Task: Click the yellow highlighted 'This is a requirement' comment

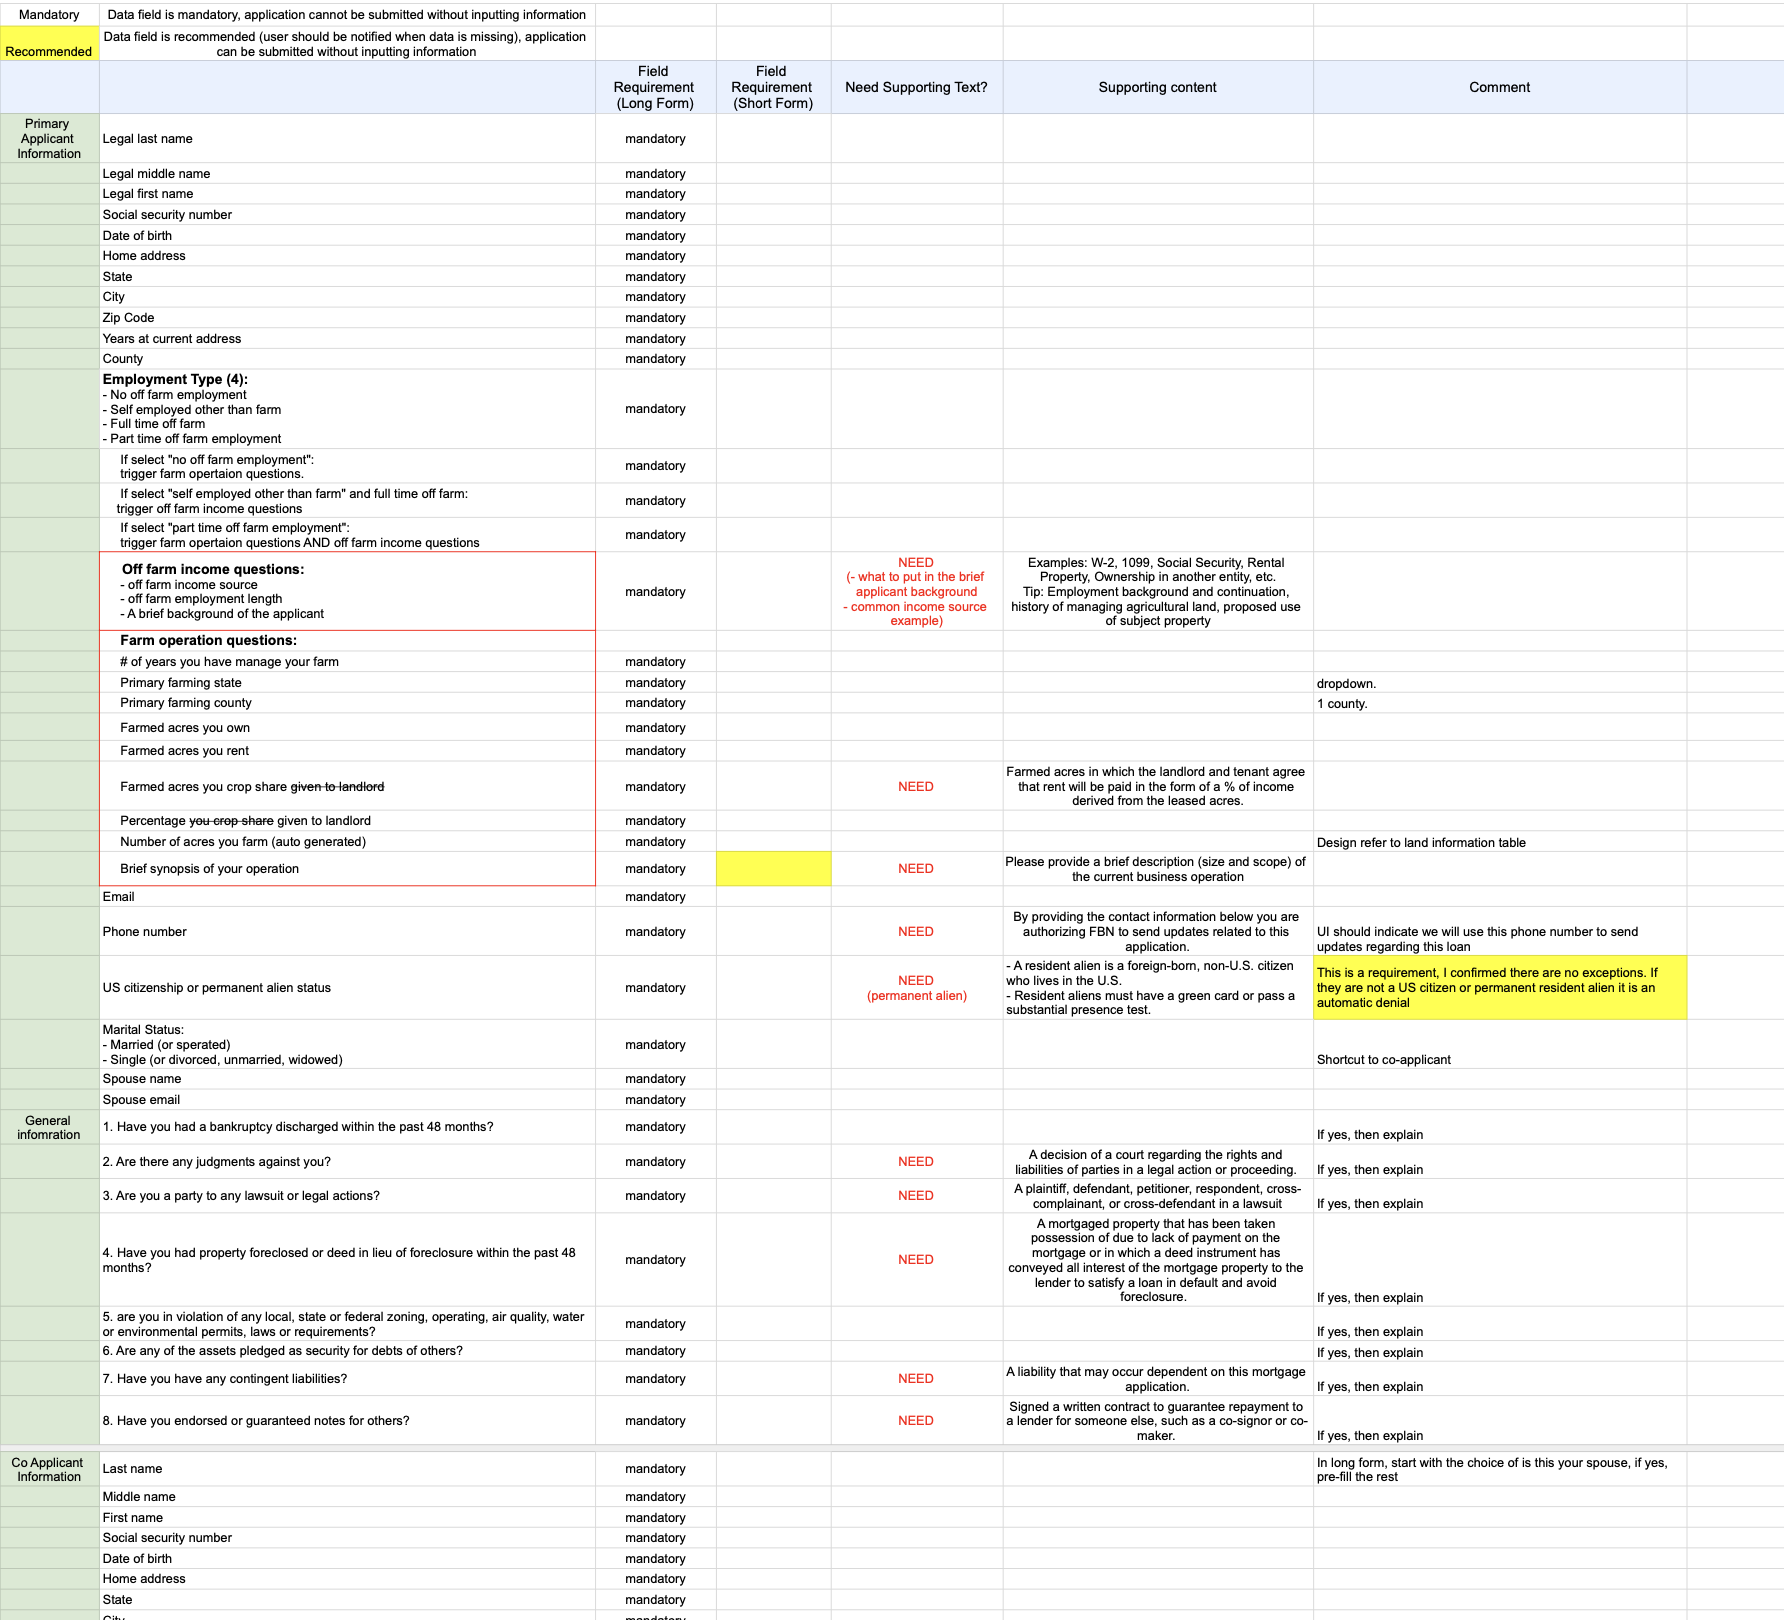Action: click(1499, 988)
